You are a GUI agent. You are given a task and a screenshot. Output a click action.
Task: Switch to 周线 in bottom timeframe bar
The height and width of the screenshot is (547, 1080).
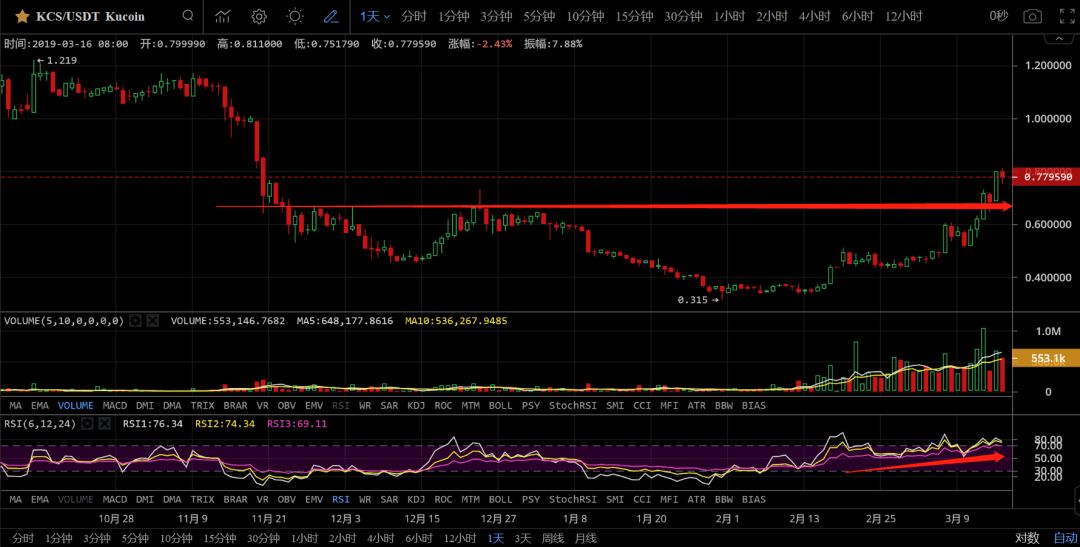(x=553, y=538)
